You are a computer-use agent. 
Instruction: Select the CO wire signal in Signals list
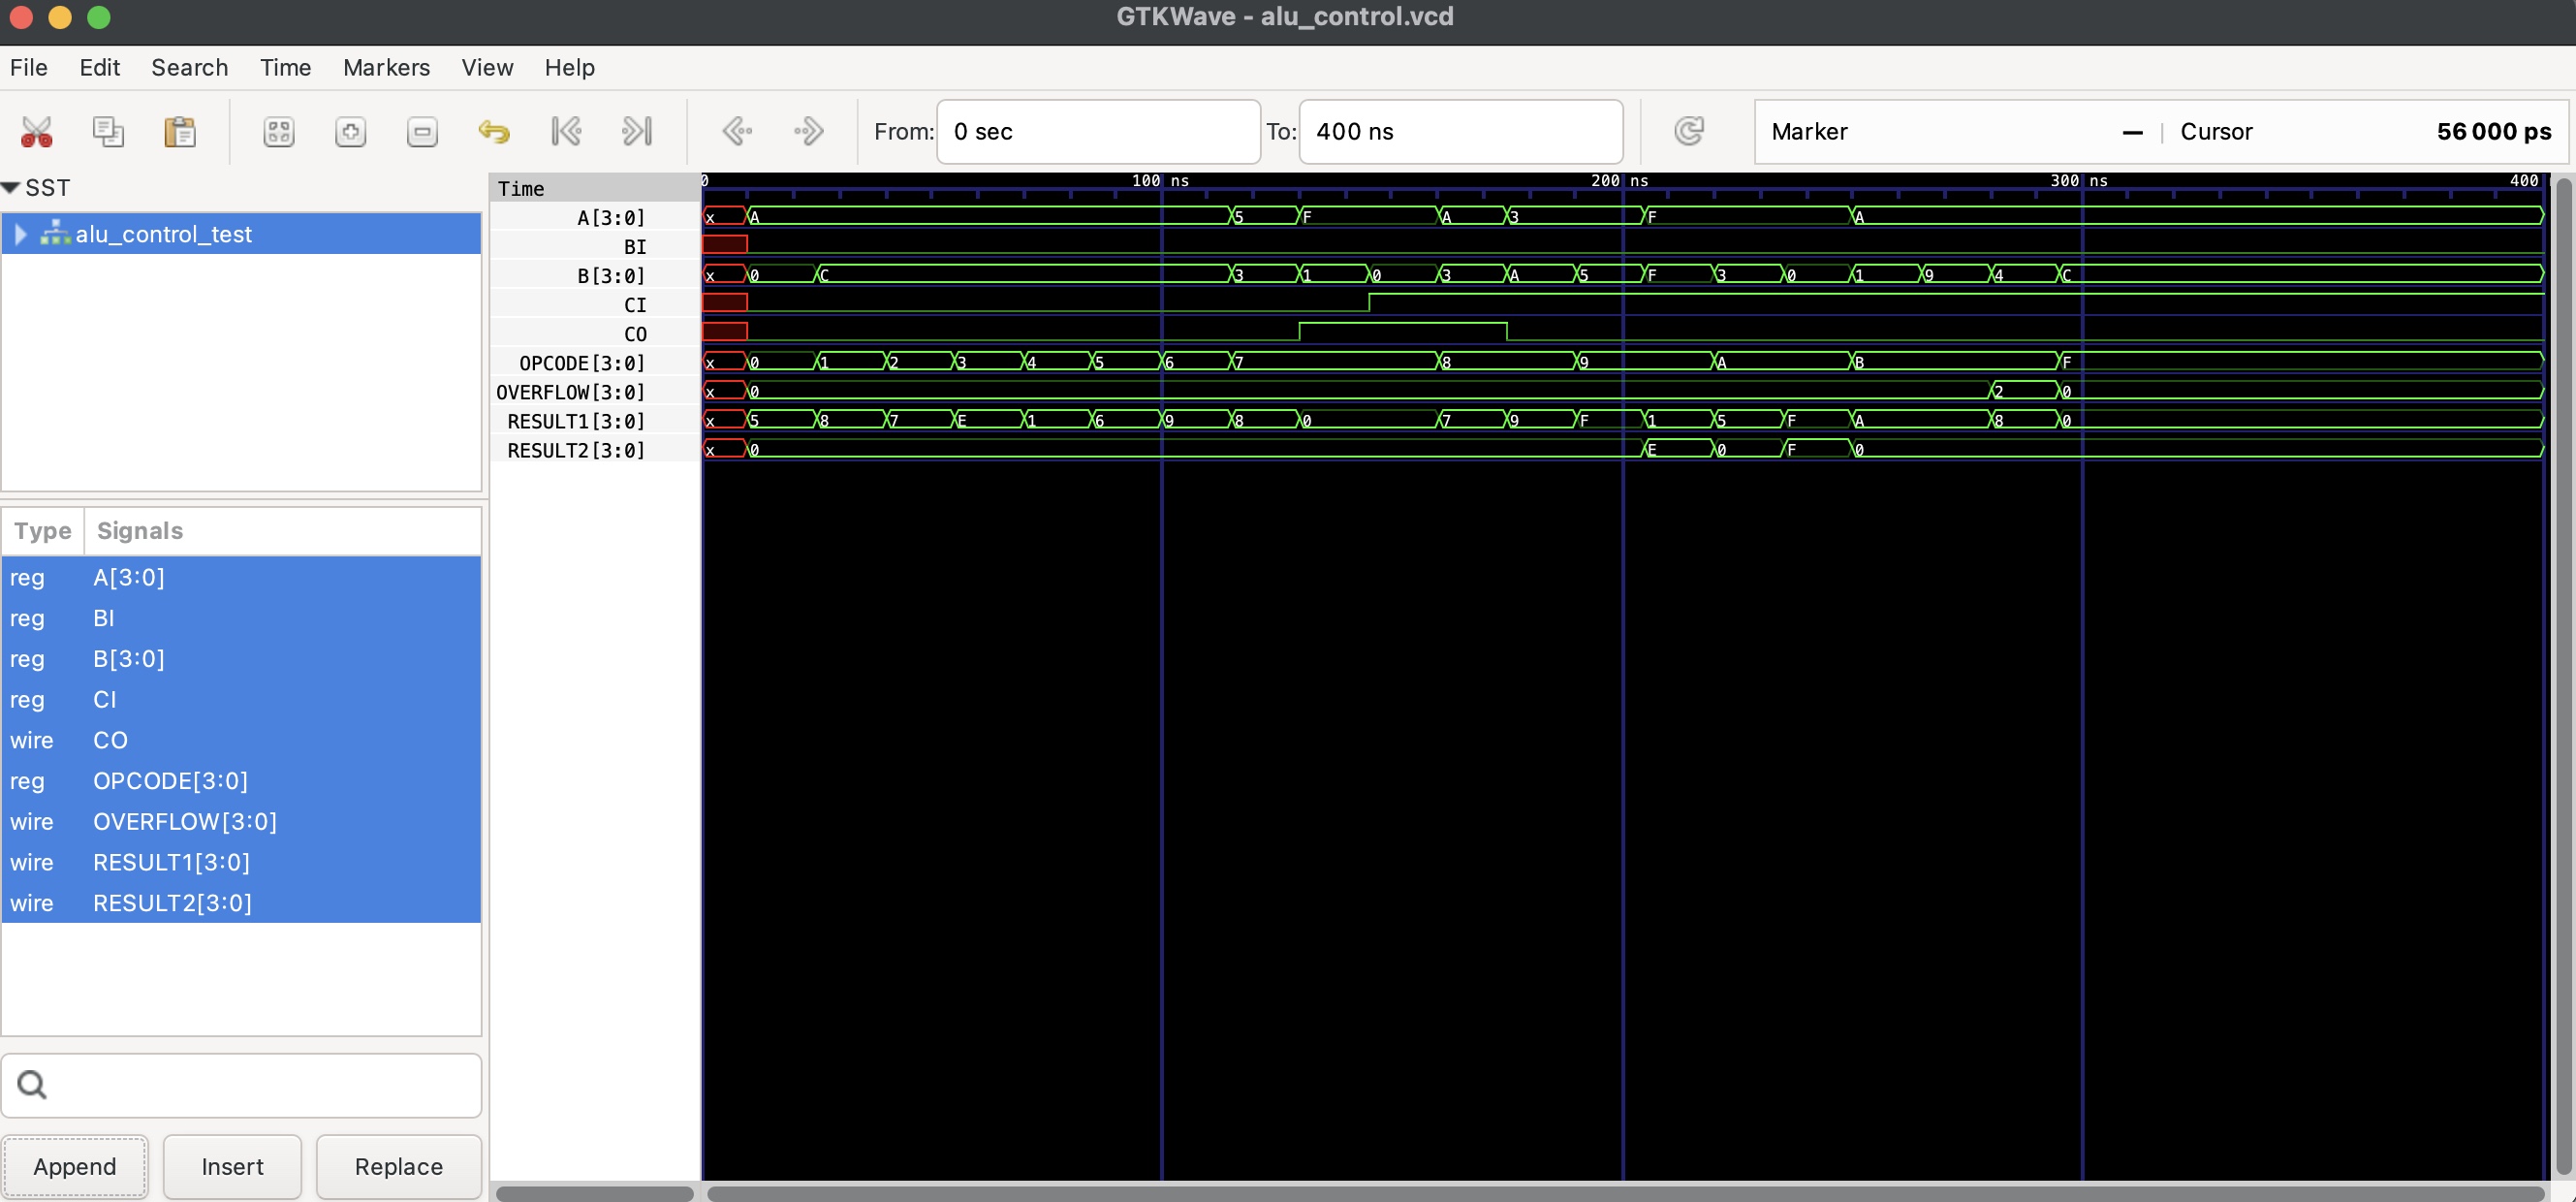coord(110,740)
